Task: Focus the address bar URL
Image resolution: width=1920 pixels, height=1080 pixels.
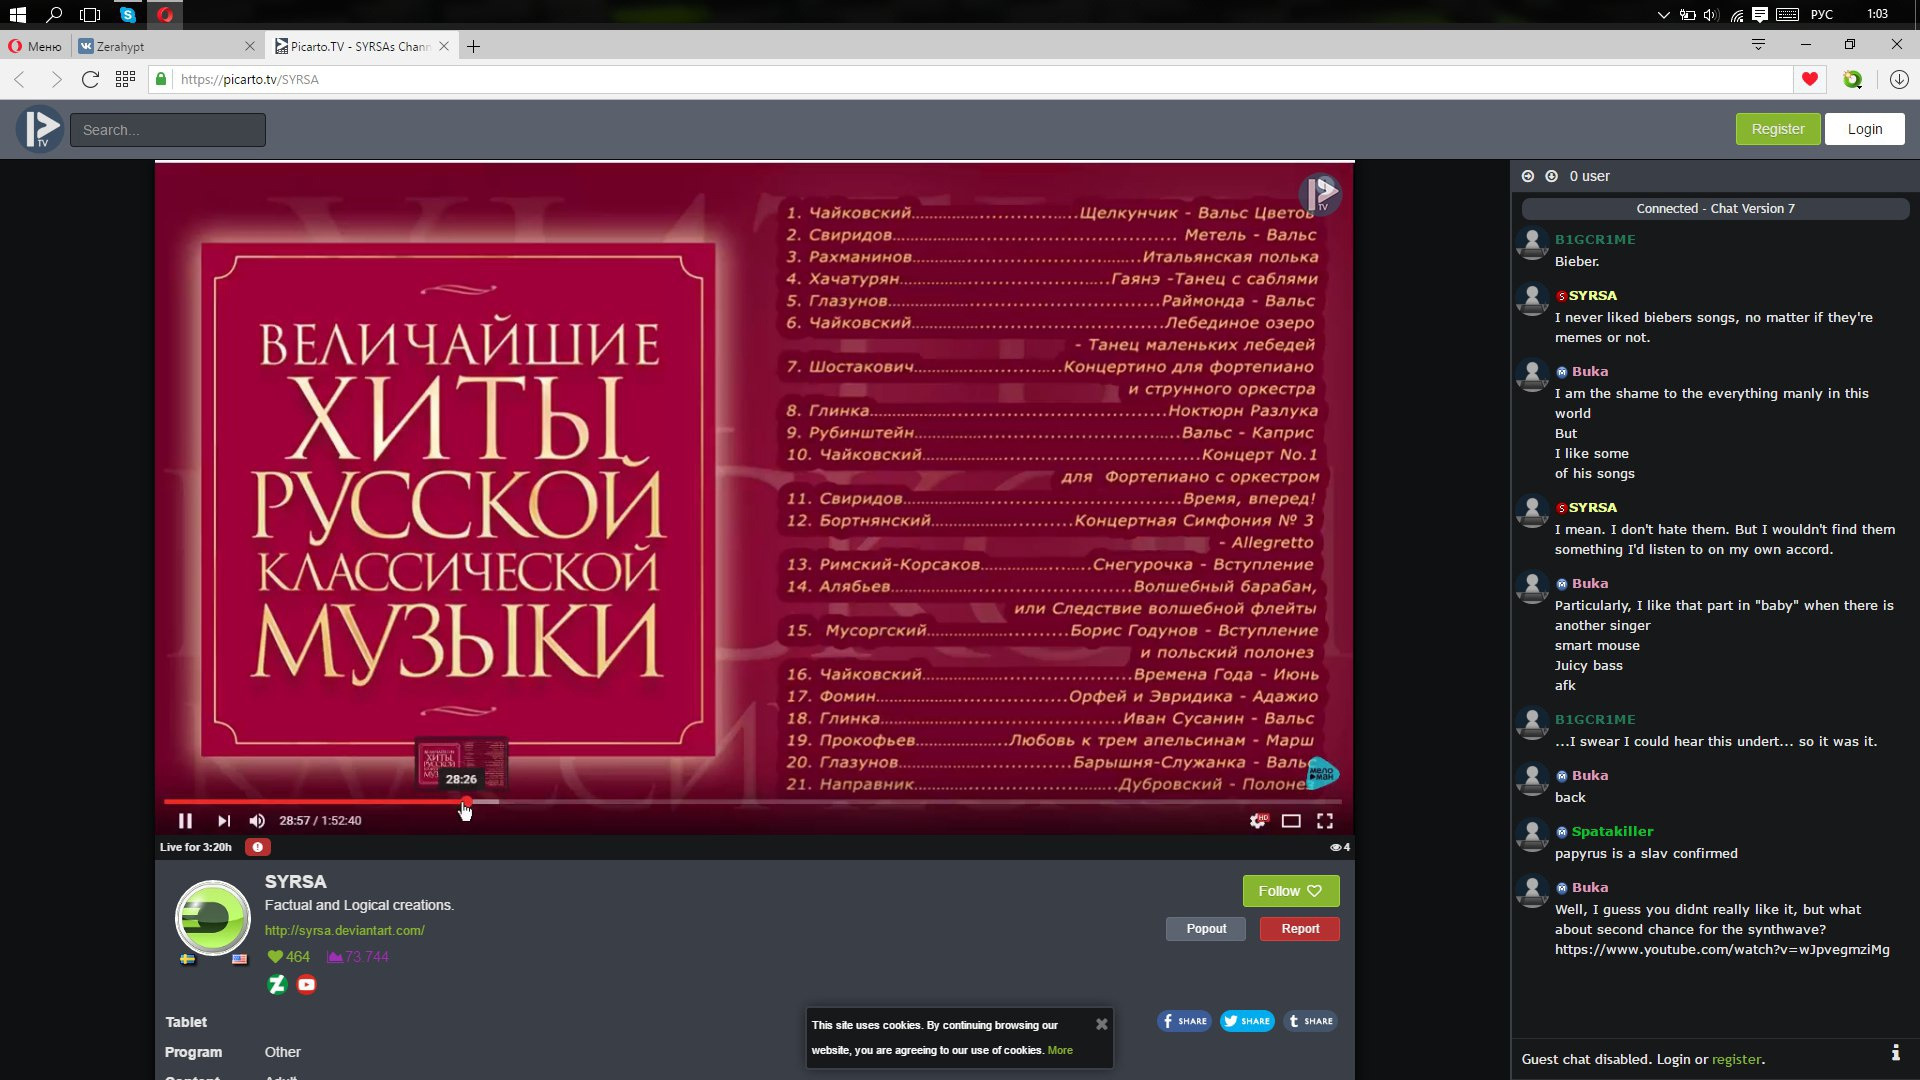Action: click(980, 79)
